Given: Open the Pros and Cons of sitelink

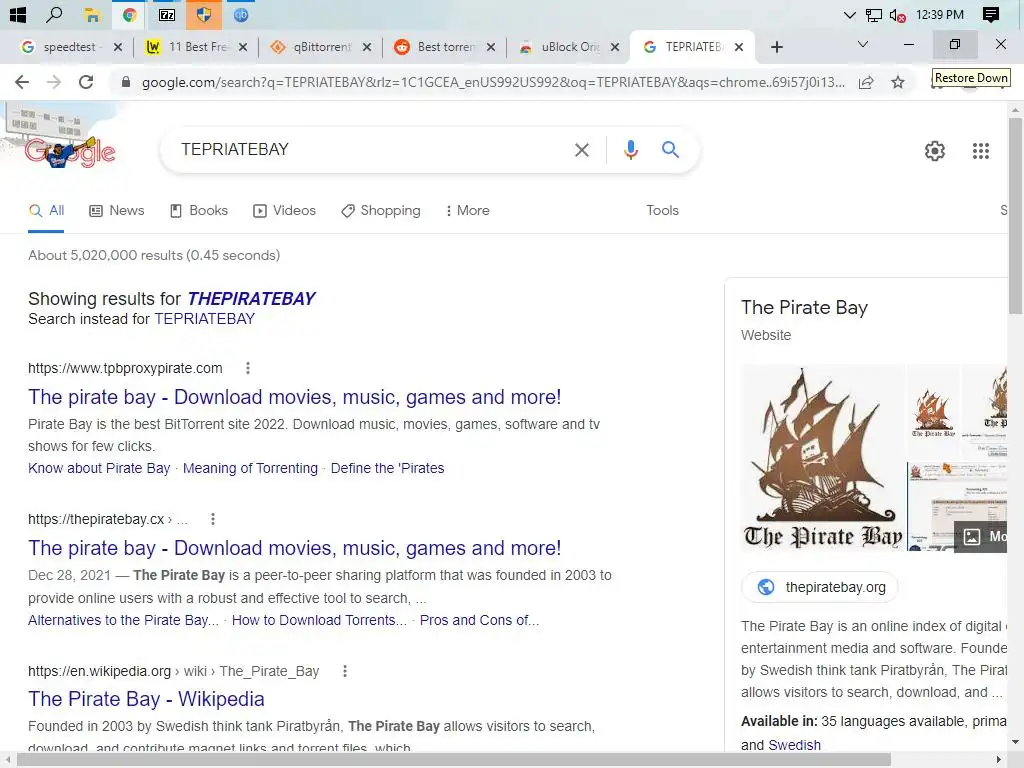Looking at the screenshot, I should [479, 620].
